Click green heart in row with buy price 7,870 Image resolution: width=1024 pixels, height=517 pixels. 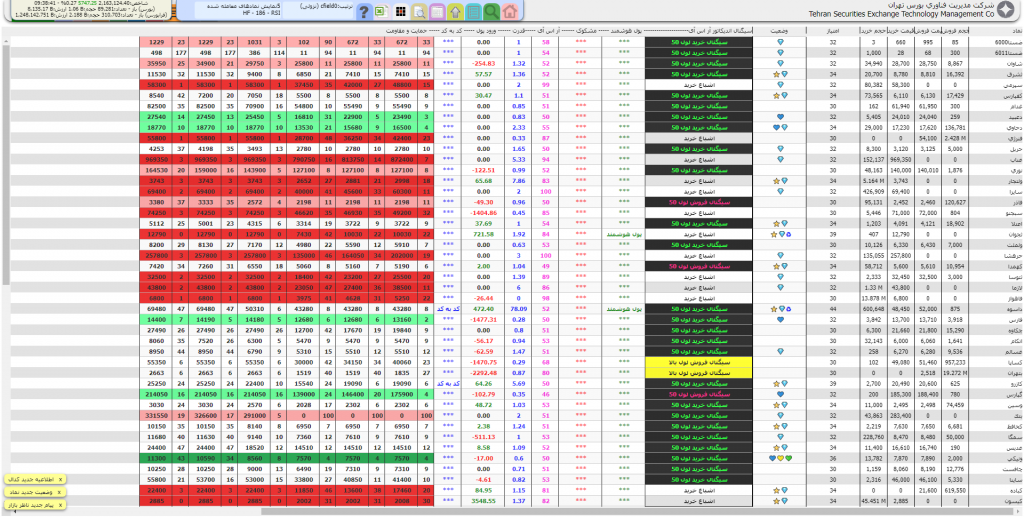pyautogui.click(x=788, y=458)
